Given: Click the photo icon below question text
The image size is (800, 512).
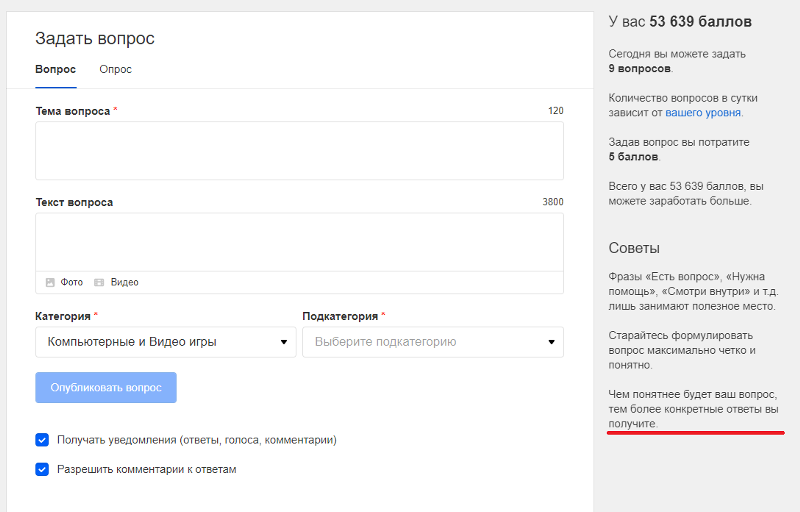Looking at the screenshot, I should coord(51,282).
